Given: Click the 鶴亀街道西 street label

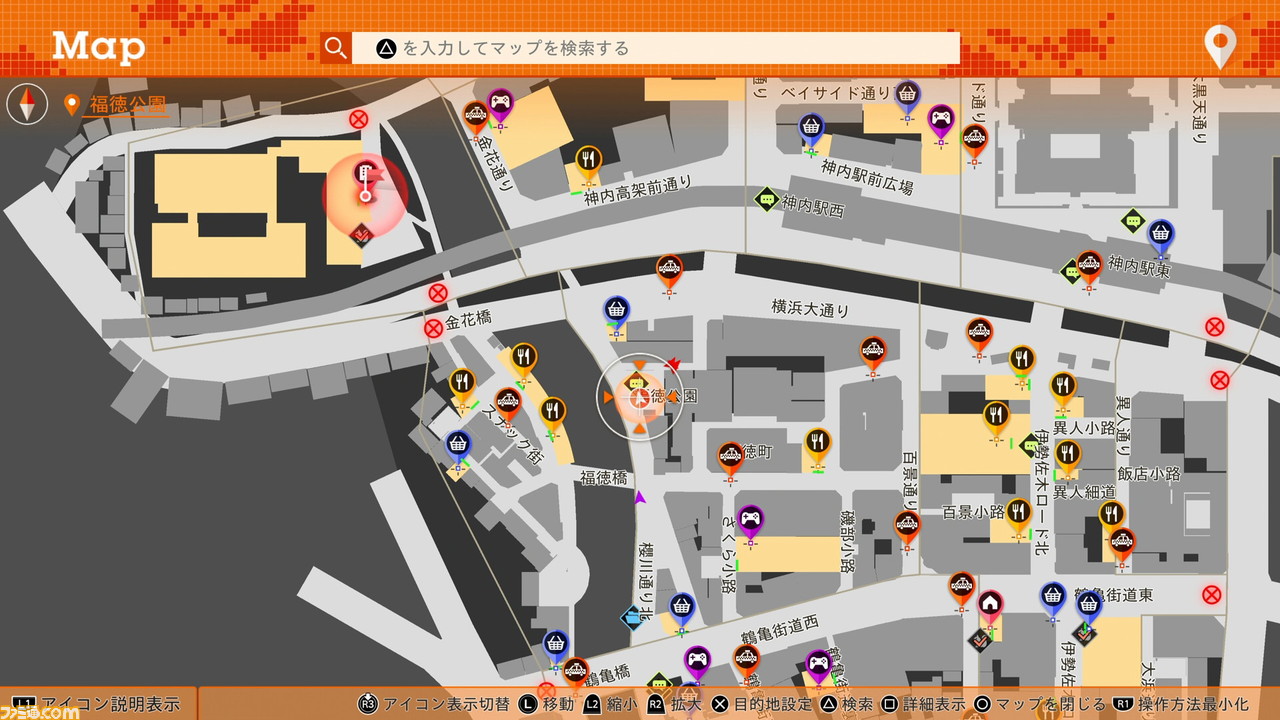Looking at the screenshot, I should click(780, 628).
